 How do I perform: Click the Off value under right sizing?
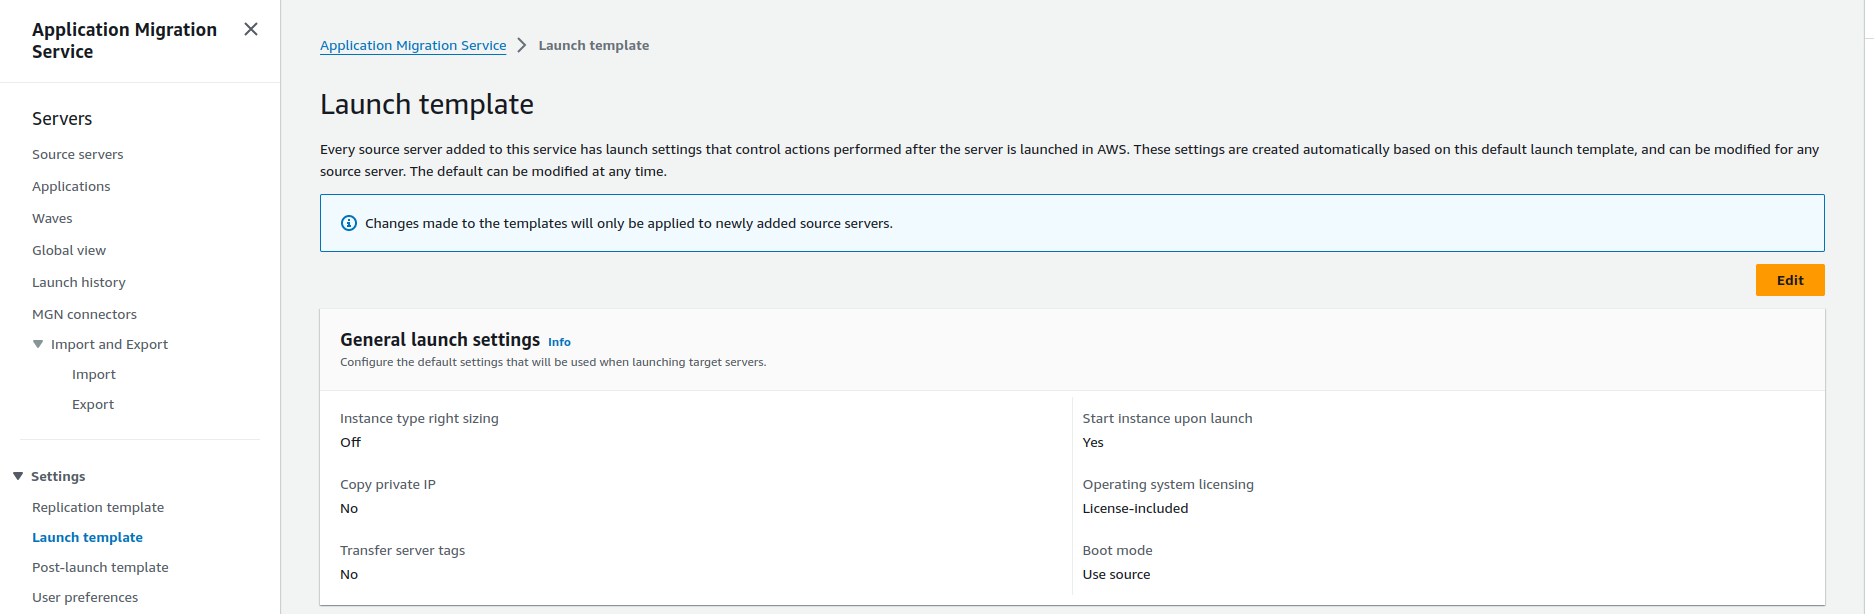tap(350, 442)
